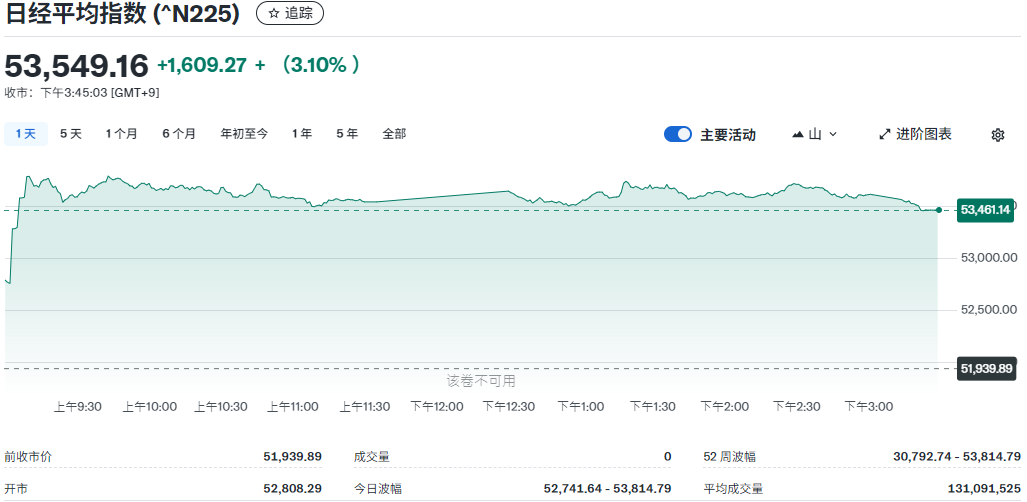Click the 上午9:30 time axis label

pos(77,406)
